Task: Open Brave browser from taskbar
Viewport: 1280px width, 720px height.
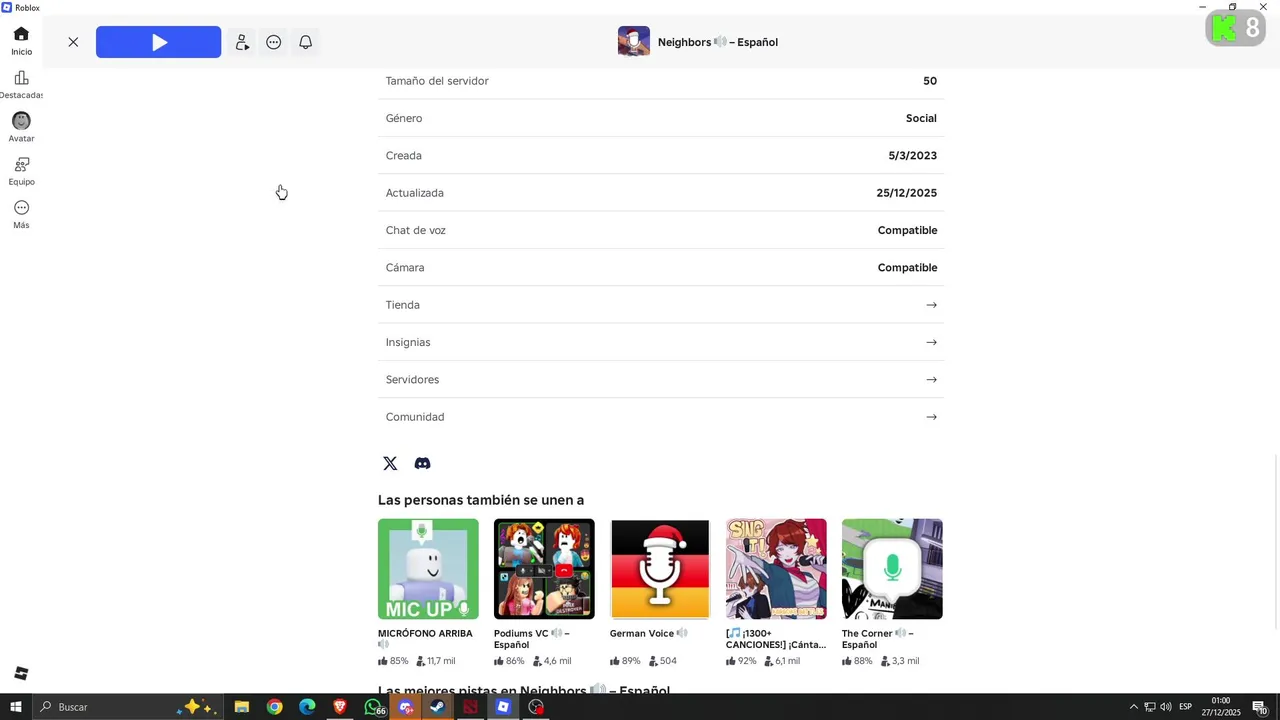Action: [x=340, y=707]
